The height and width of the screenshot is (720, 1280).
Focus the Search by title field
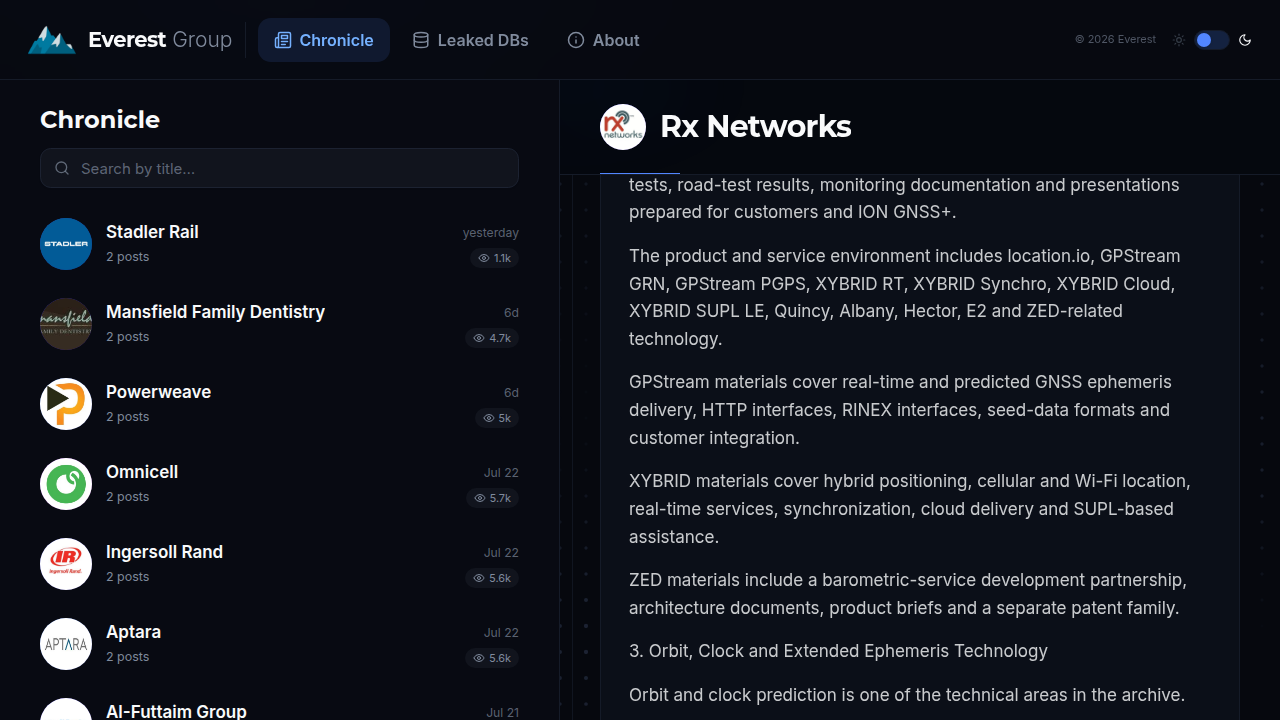(x=279, y=168)
